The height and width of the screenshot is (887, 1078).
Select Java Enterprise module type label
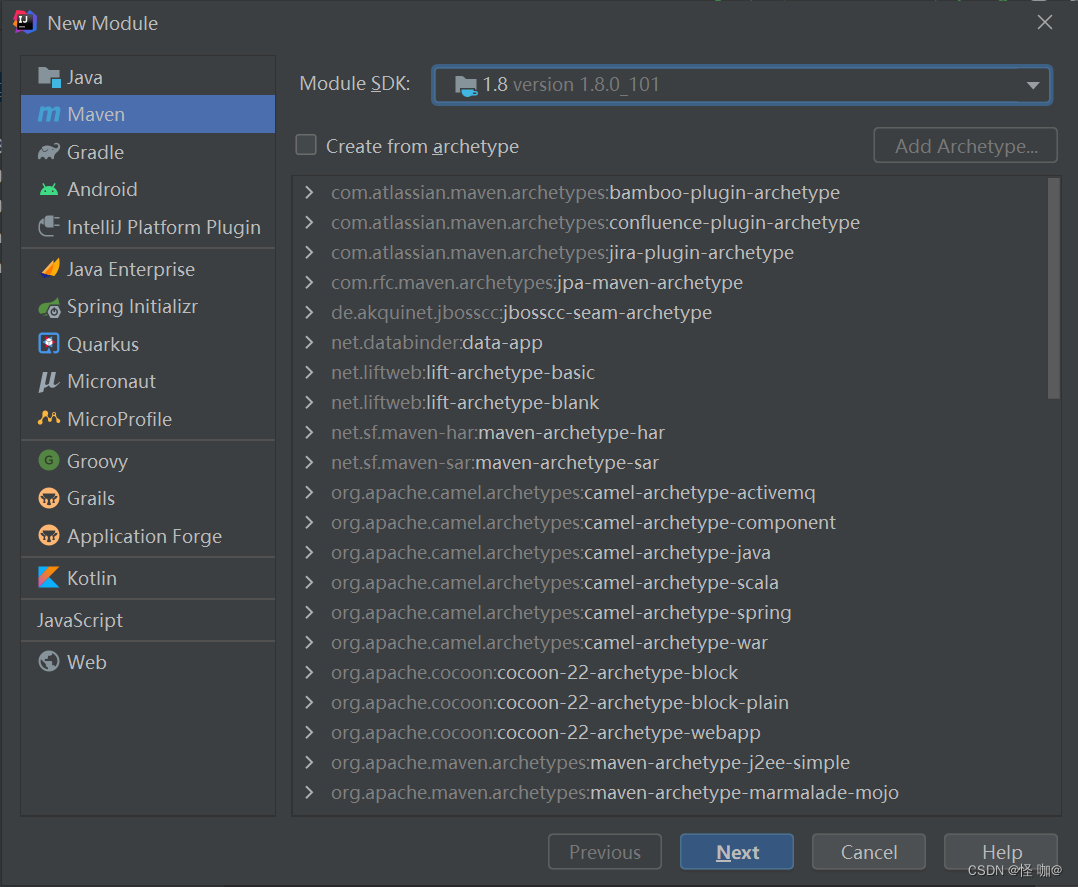coord(131,270)
